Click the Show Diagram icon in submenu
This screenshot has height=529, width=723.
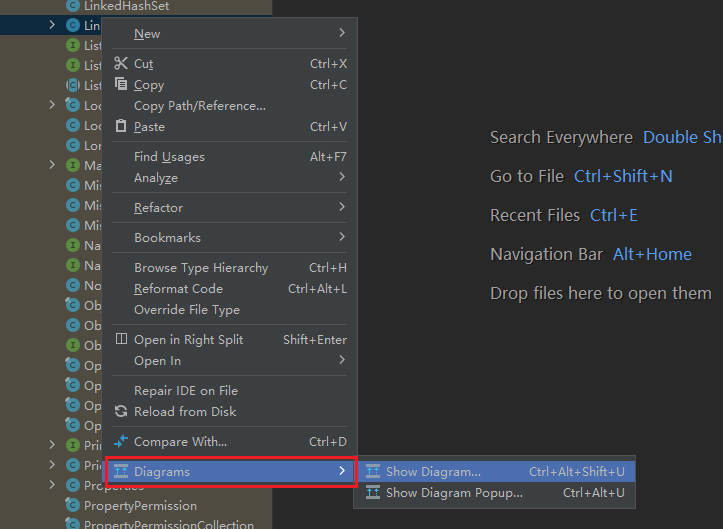pyautogui.click(x=373, y=472)
